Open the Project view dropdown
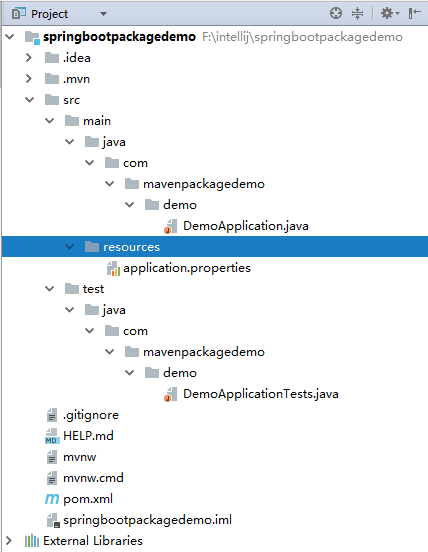This screenshot has width=428, height=552. click(x=103, y=14)
